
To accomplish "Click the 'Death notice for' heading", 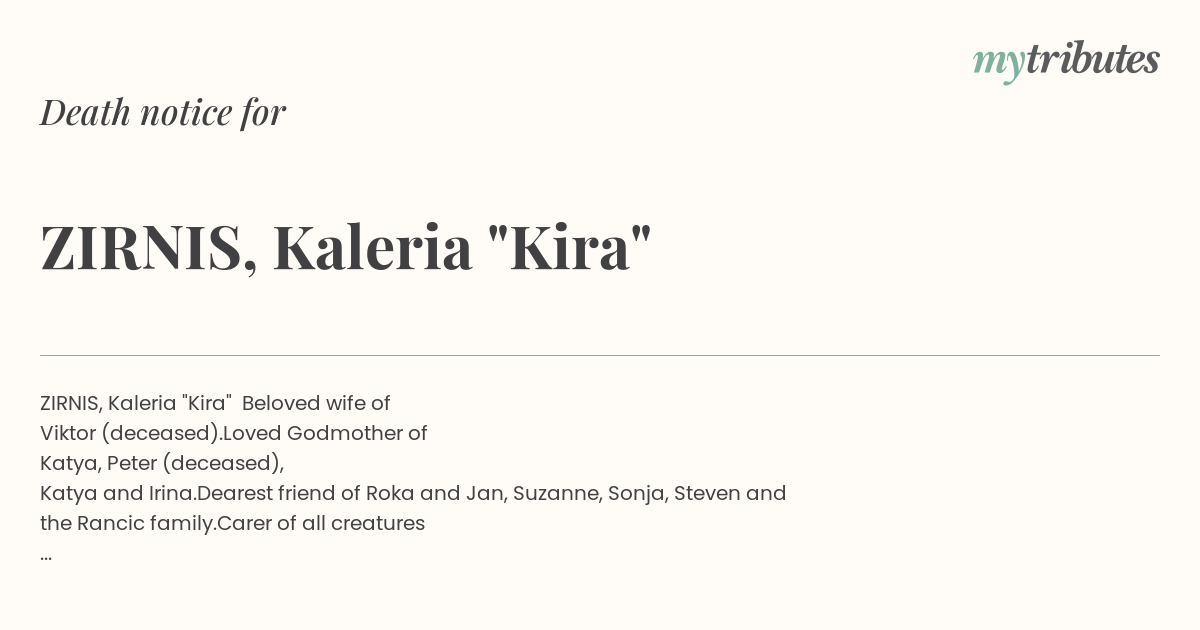I will pos(163,113).
